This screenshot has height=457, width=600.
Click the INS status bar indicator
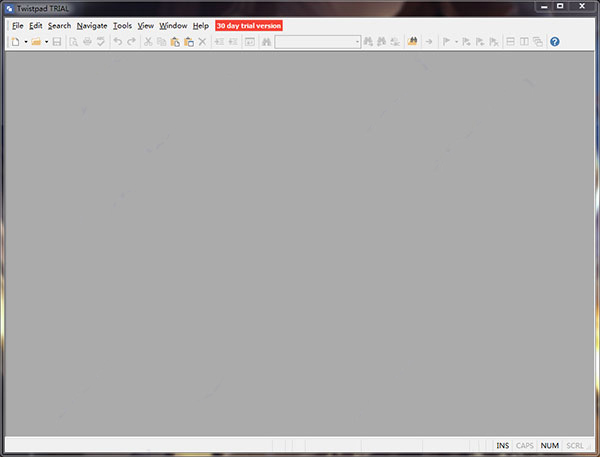[503, 446]
